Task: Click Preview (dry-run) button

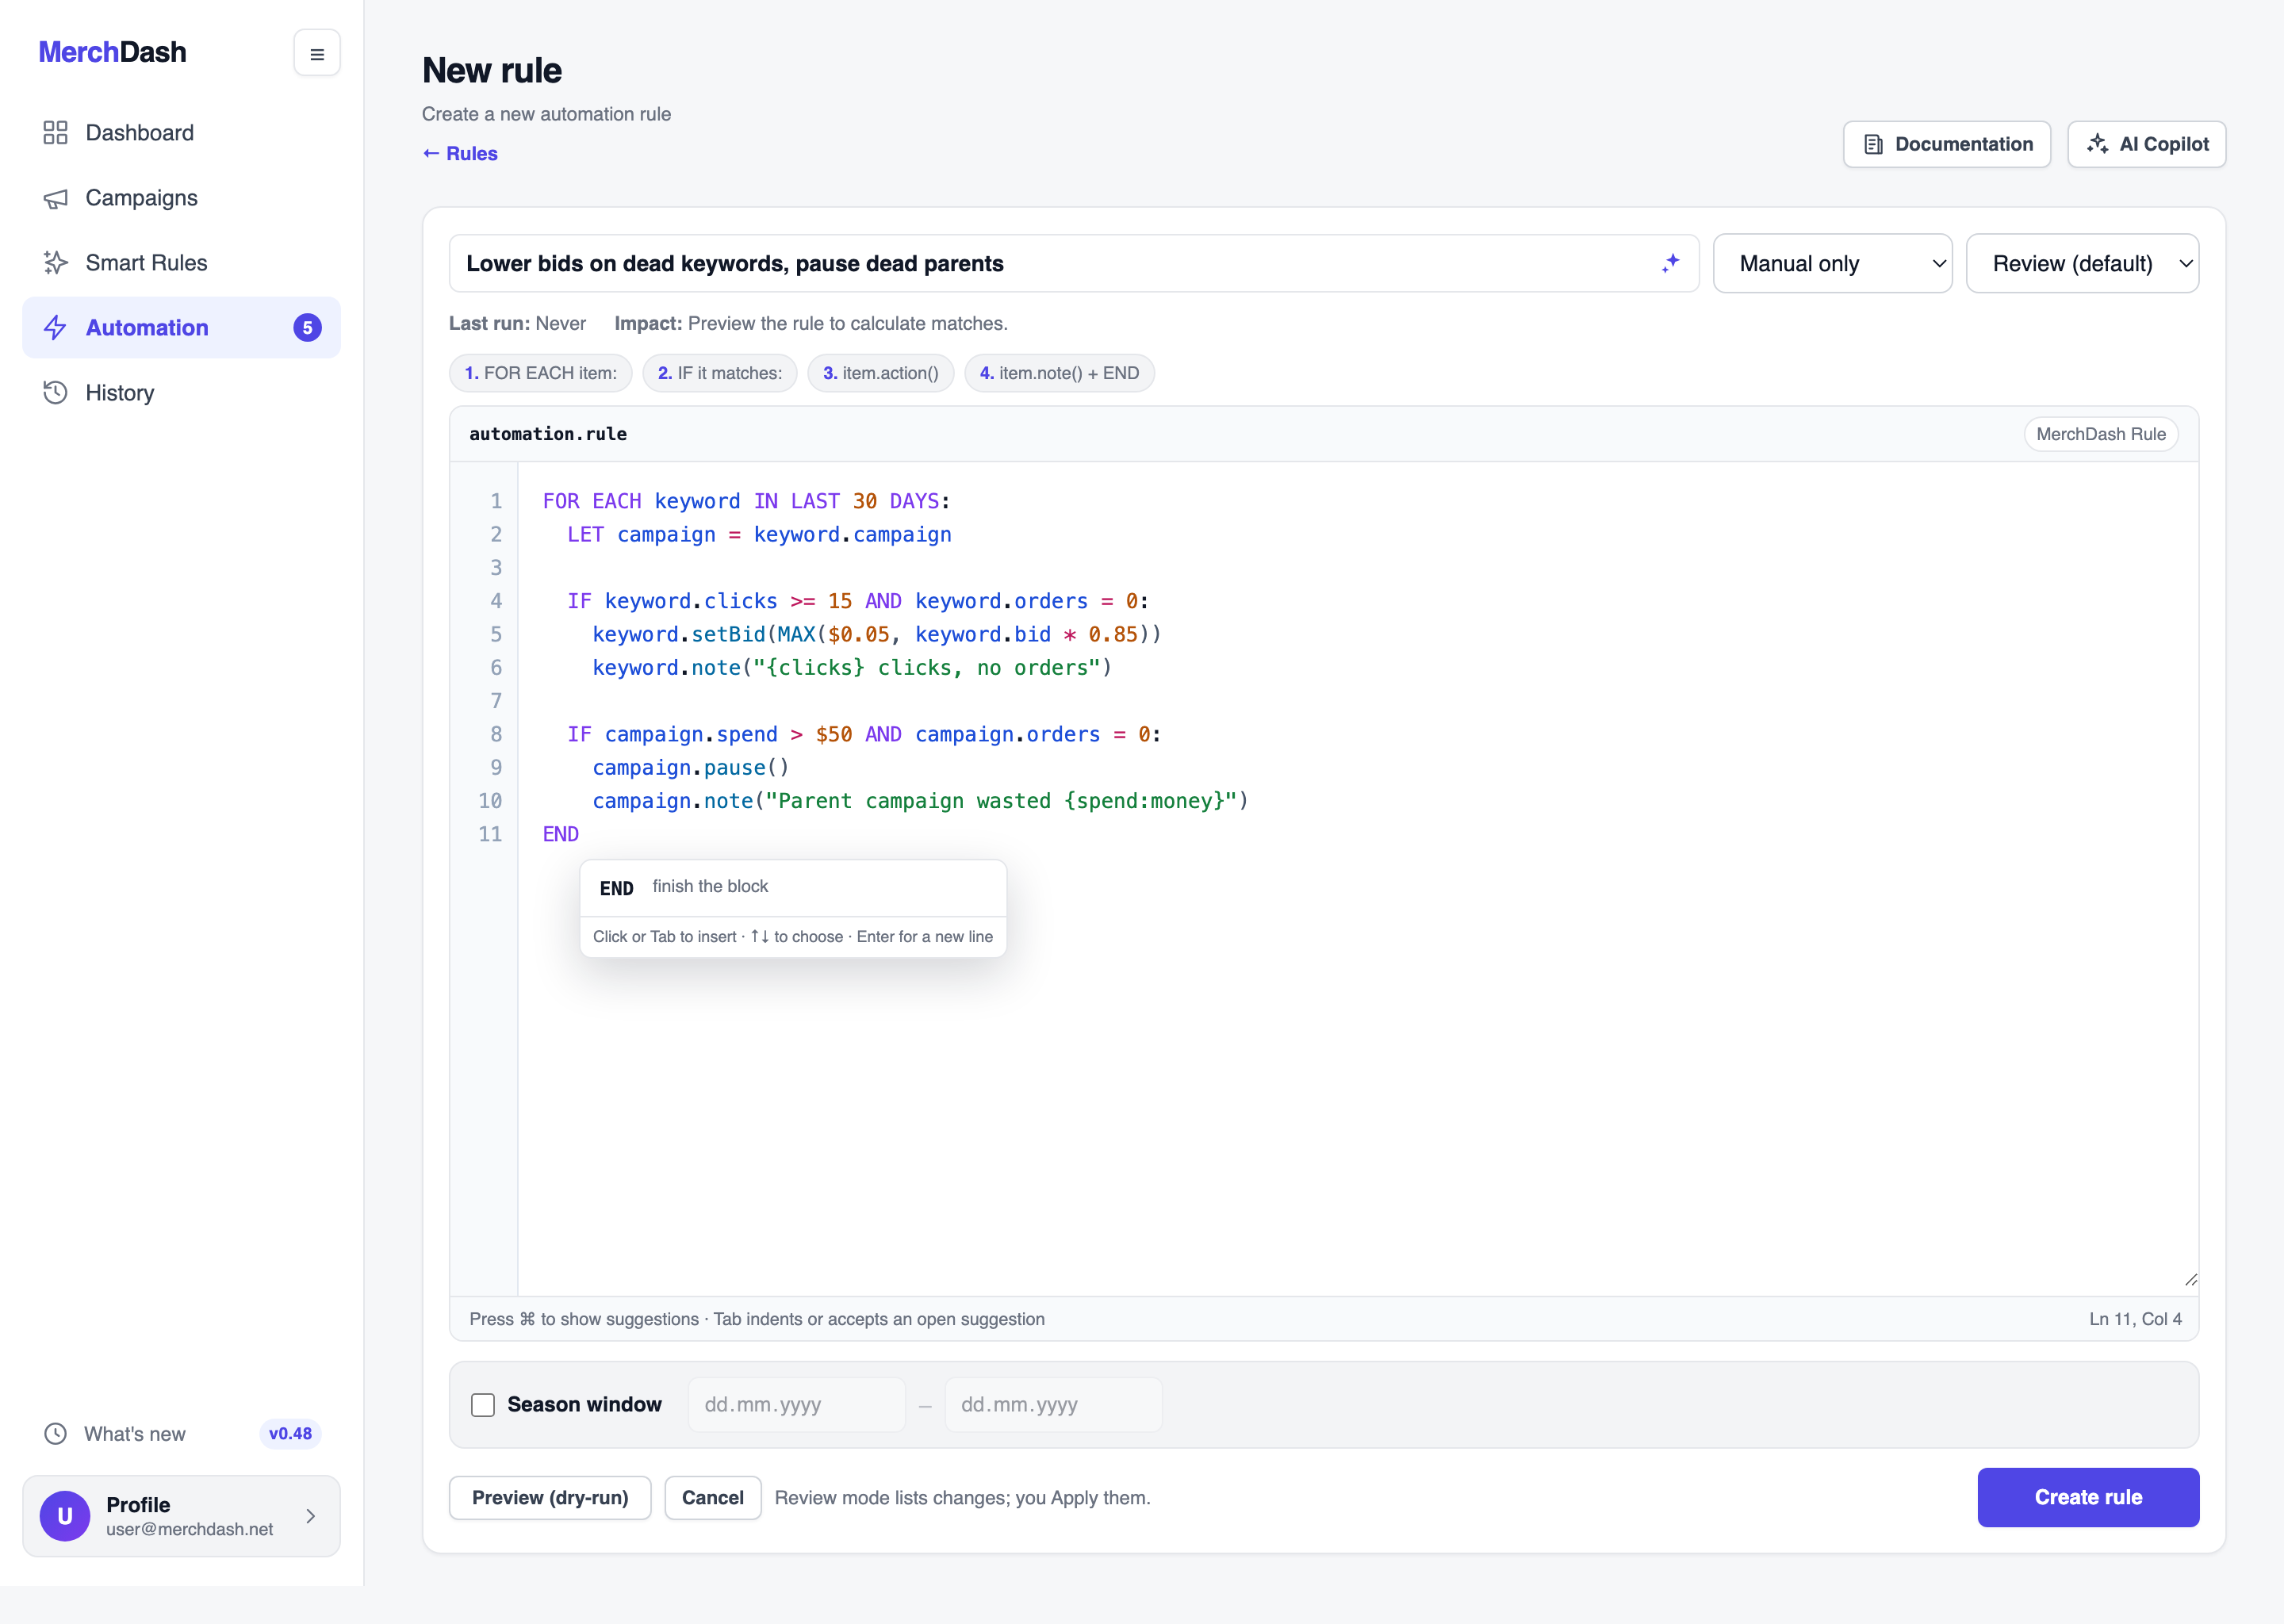Action: point(550,1497)
